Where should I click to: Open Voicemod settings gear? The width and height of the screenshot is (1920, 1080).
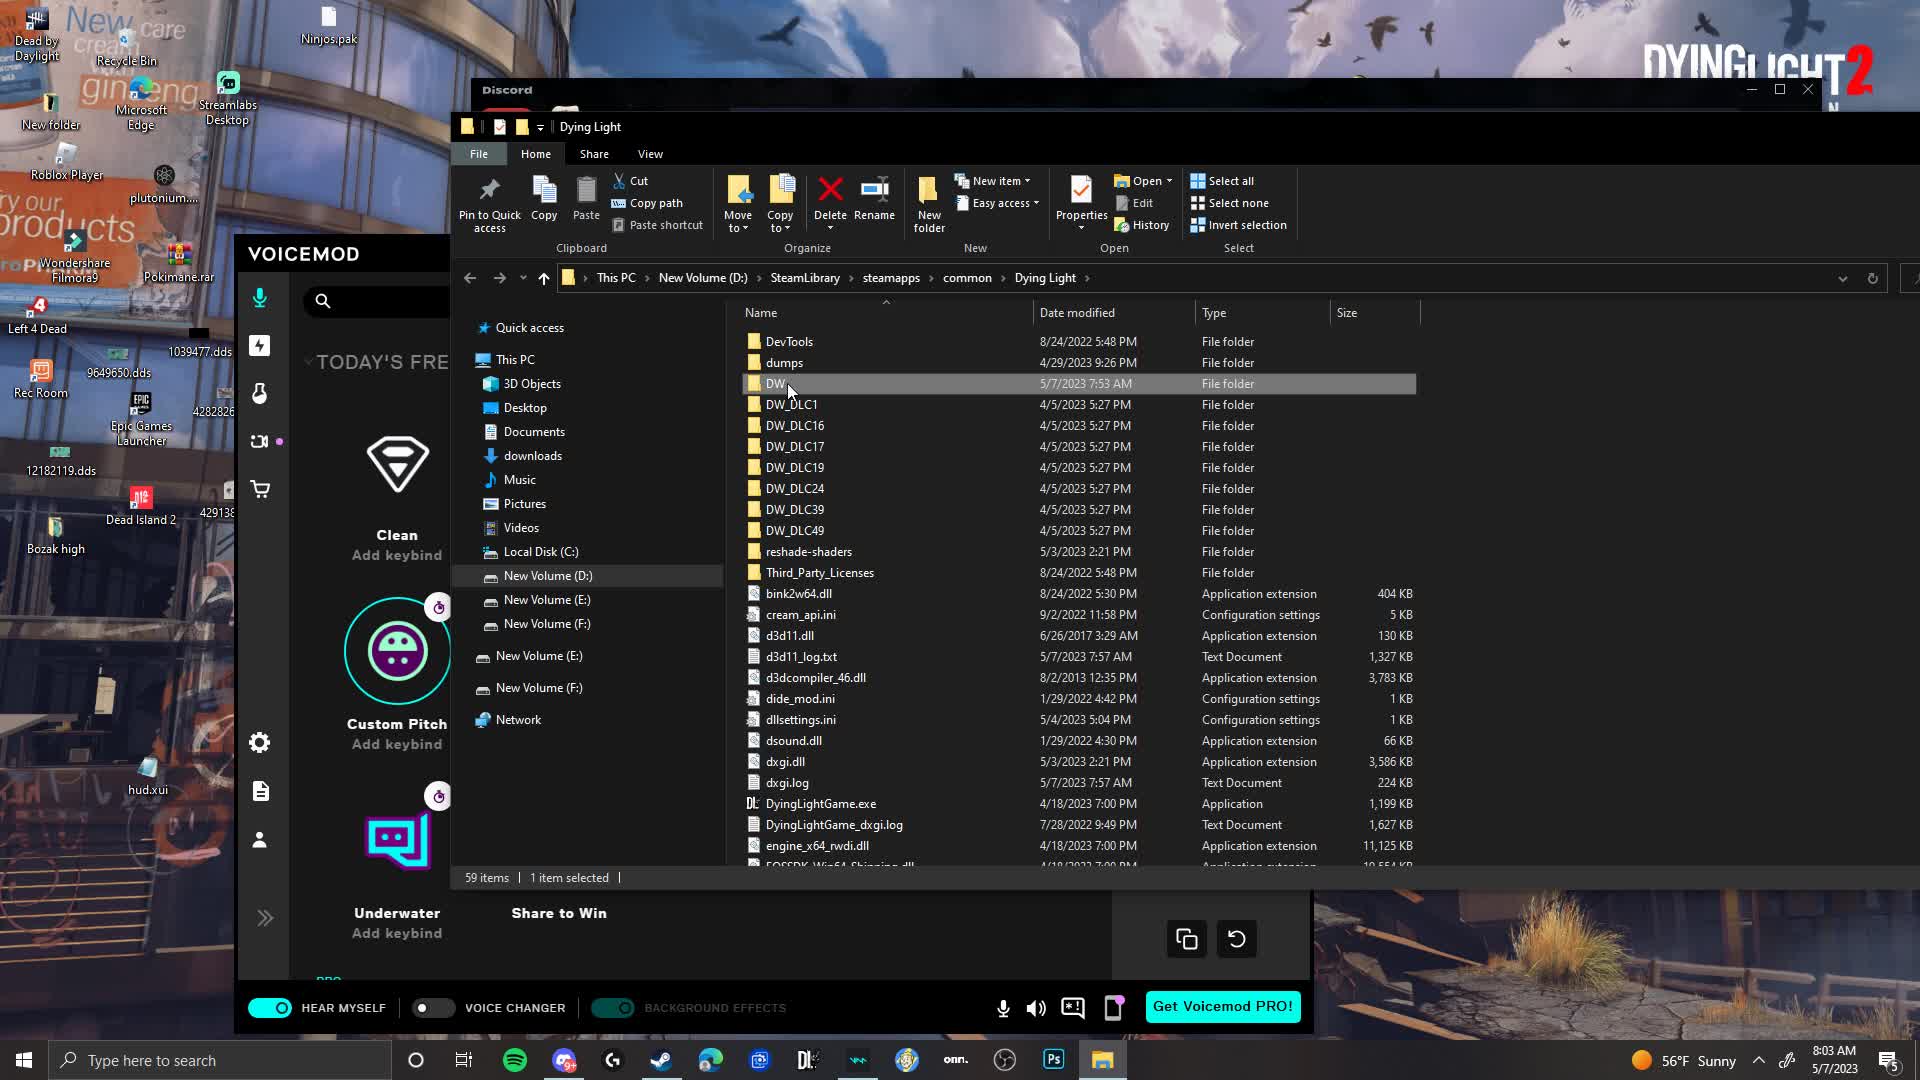(x=261, y=742)
